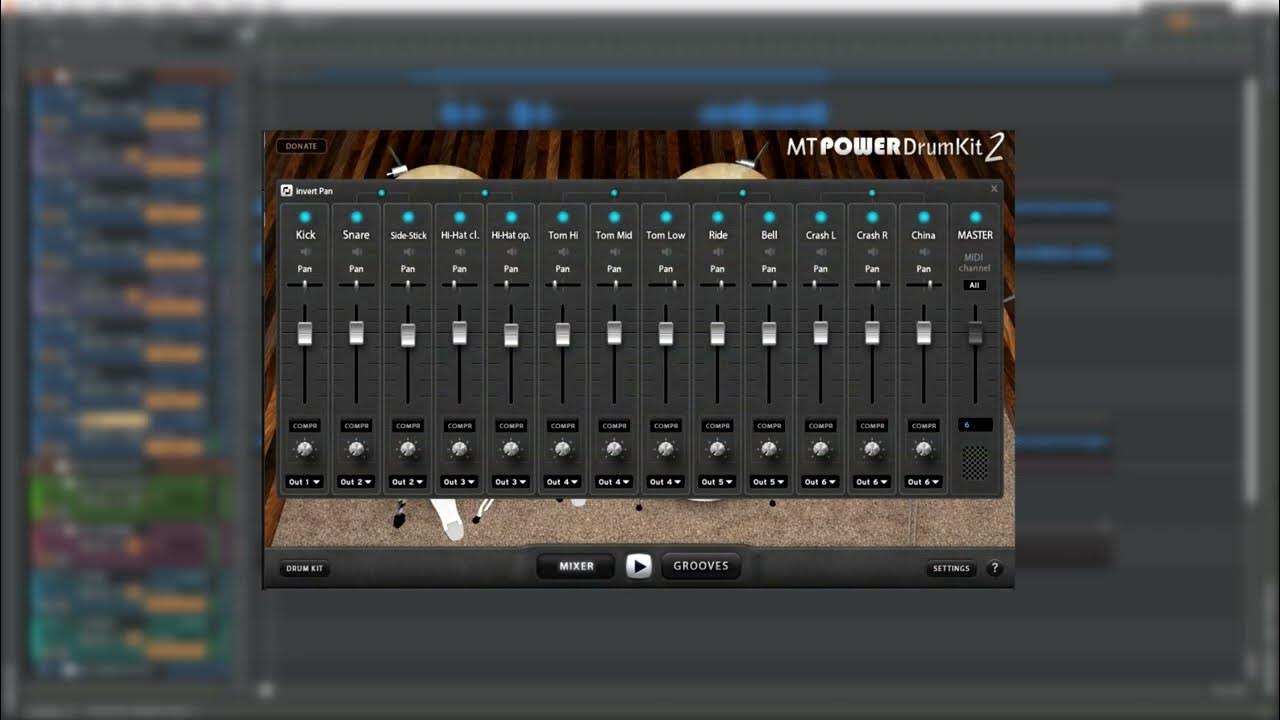This screenshot has width=1280, height=720.
Task: Open the China Out 6 output dropdown
Action: click(924, 482)
